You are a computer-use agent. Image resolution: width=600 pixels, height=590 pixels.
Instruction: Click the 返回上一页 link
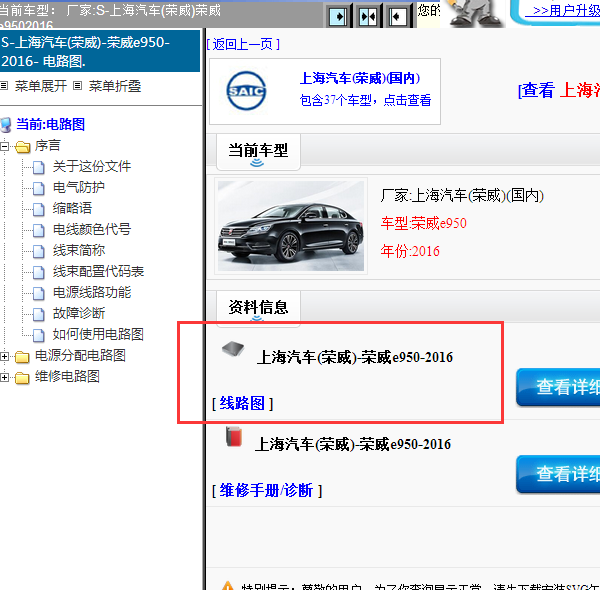coord(243,44)
